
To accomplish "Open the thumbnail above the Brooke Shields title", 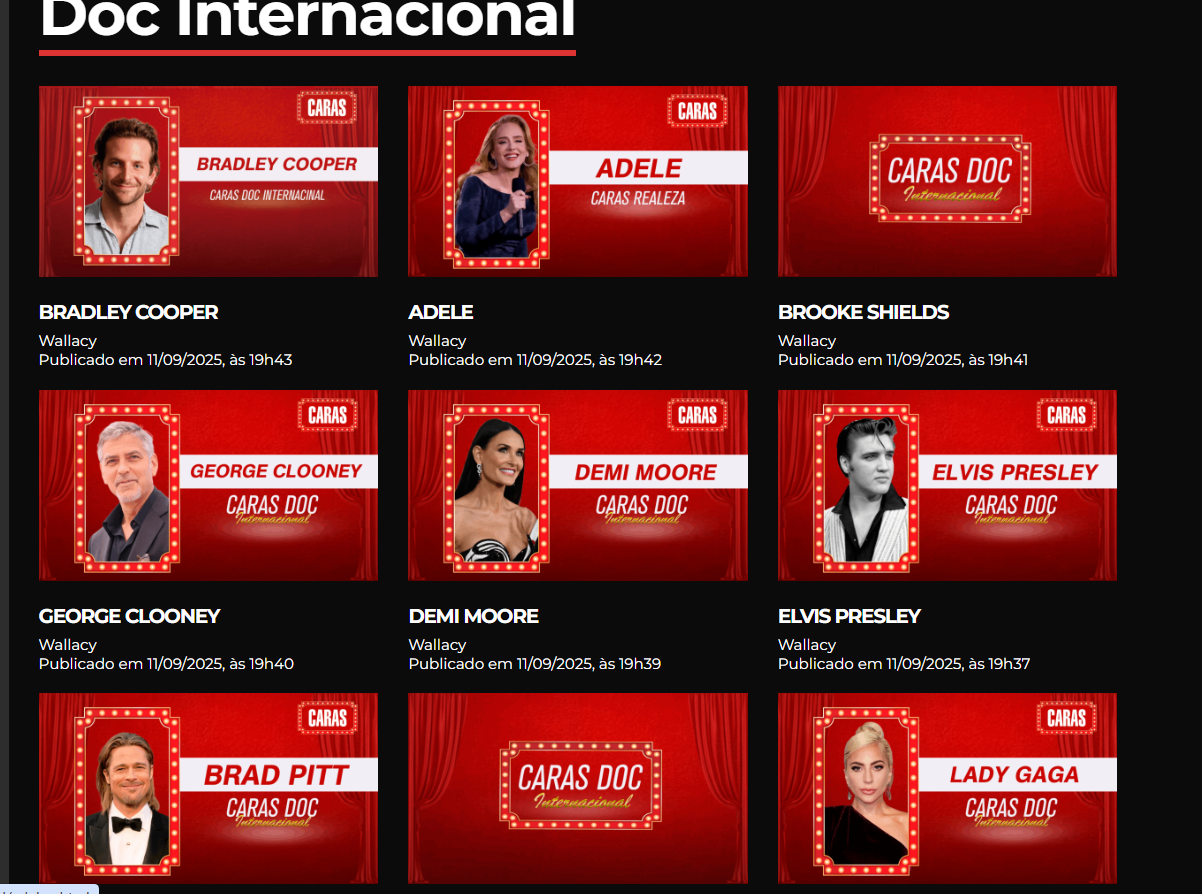I will coord(947,181).
